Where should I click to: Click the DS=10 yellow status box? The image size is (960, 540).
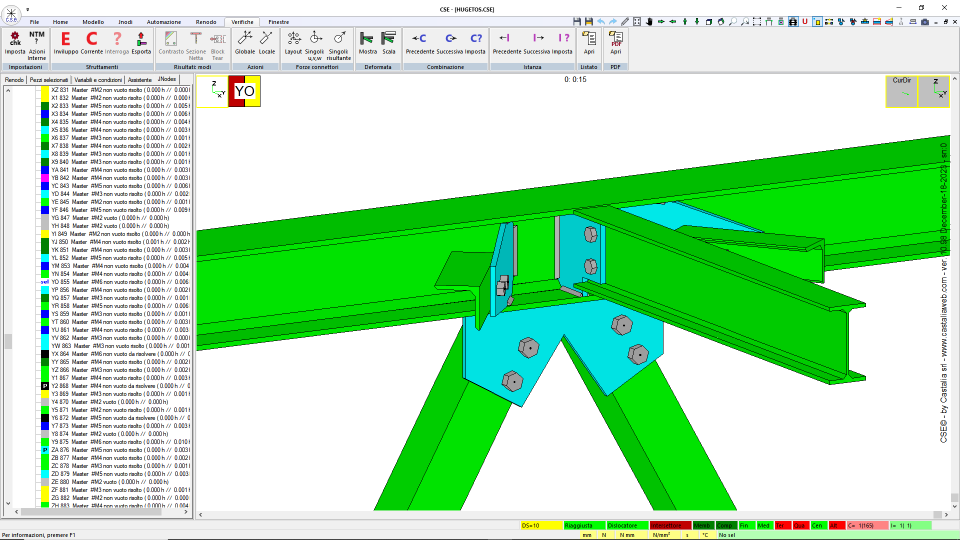coord(541,526)
